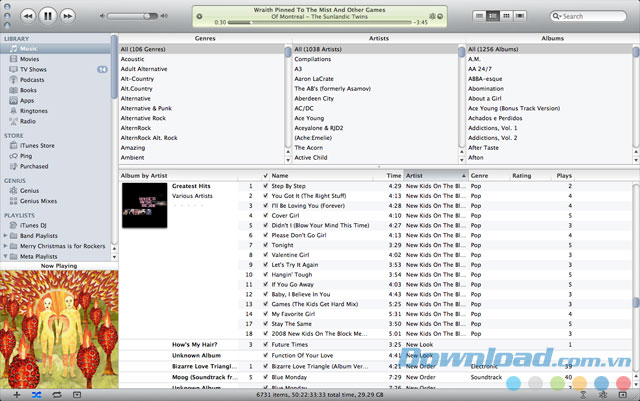Add a new playlist with plus button
The height and width of the screenshot is (401, 640).
(x=17, y=395)
